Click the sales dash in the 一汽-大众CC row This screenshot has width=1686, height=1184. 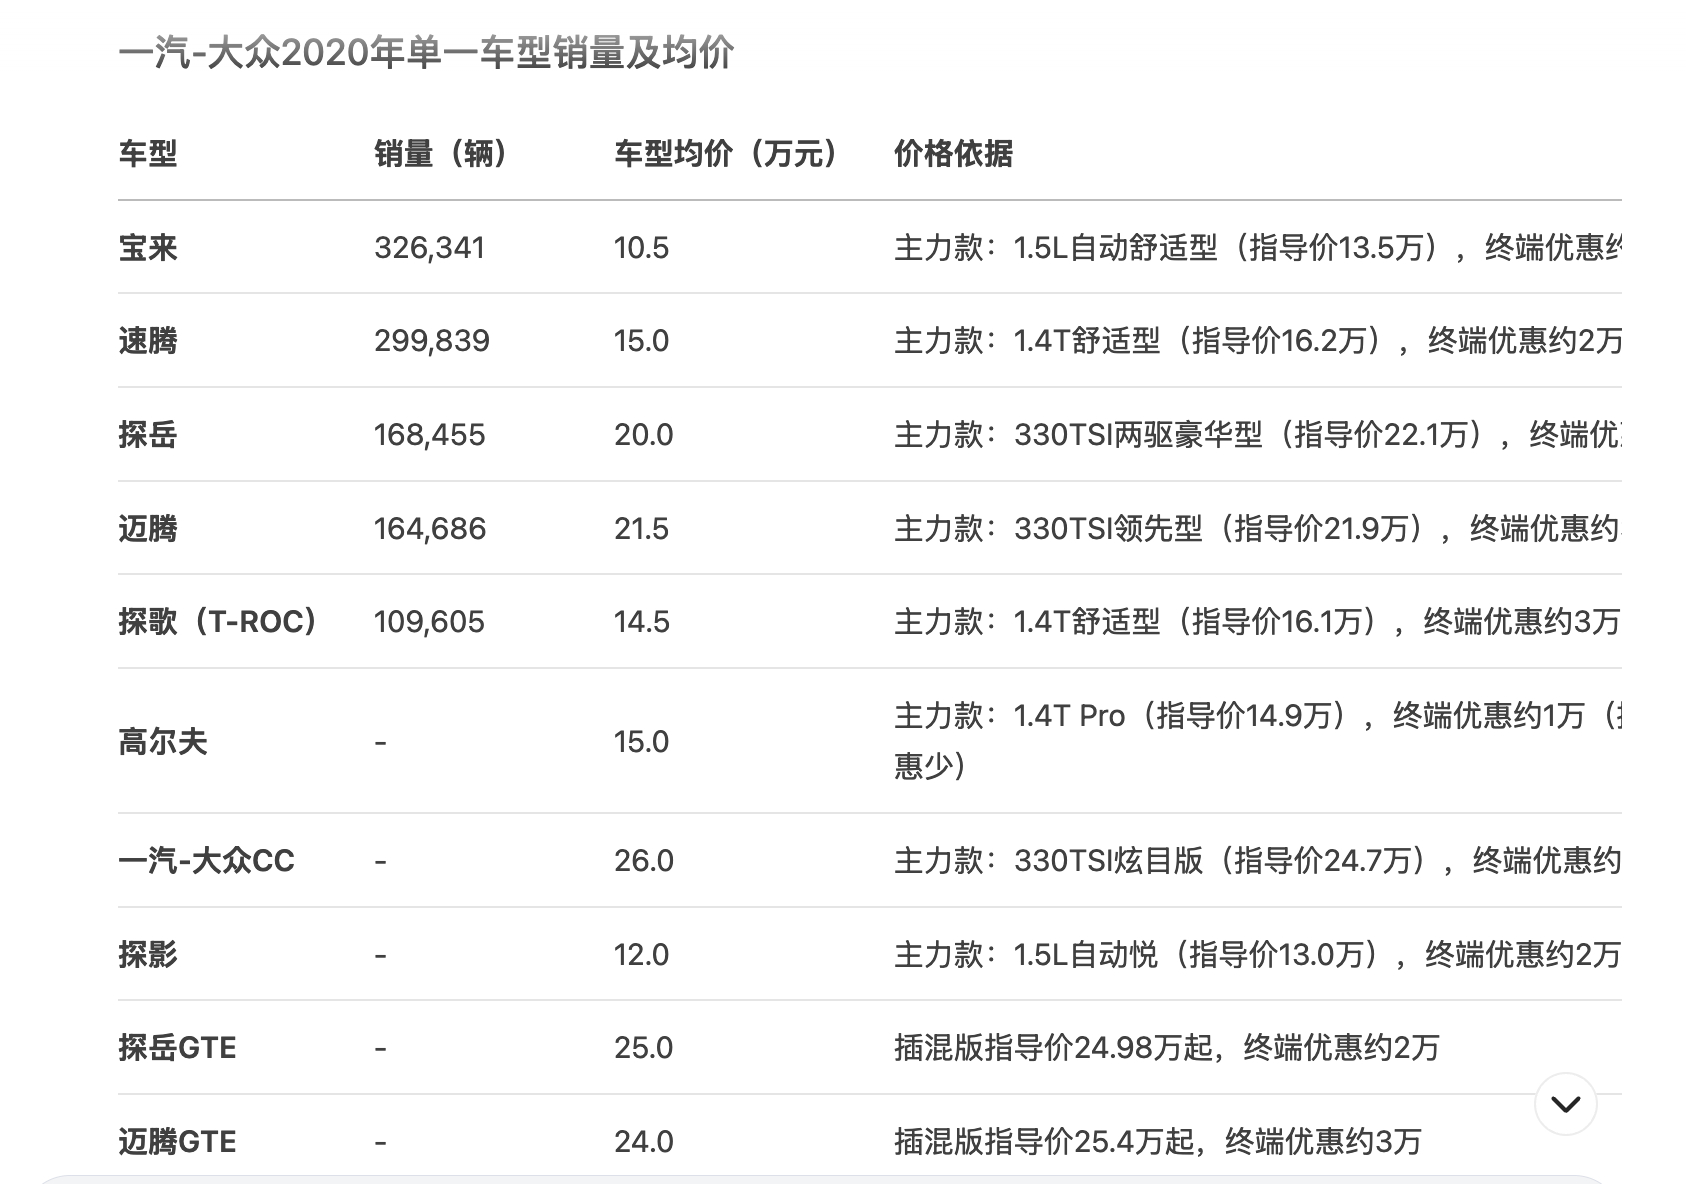tap(380, 861)
